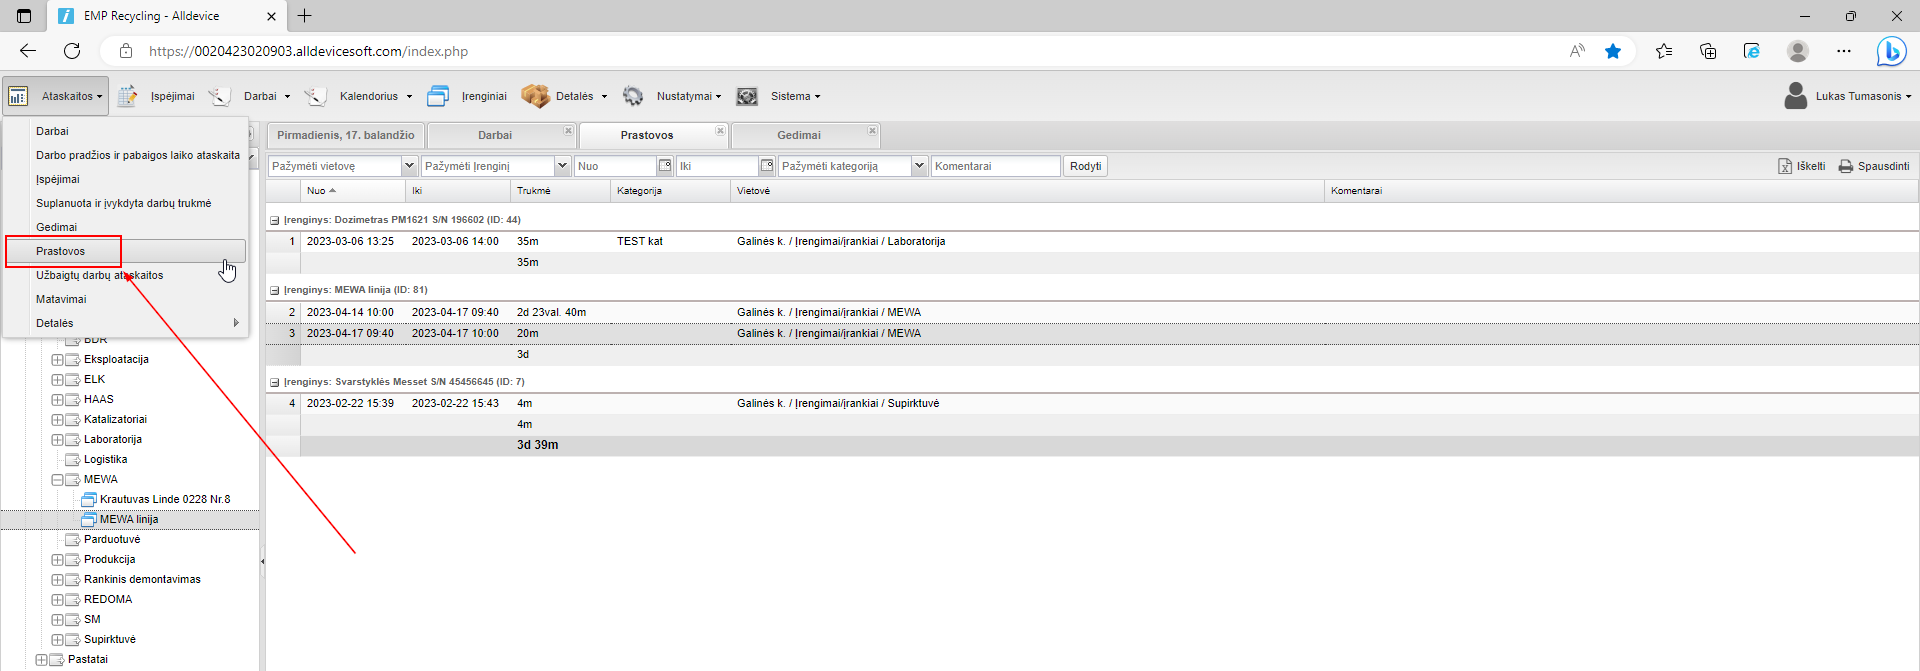Select Gedimai from Ataskaitos menu
The width and height of the screenshot is (1920, 671).
click(x=125, y=227)
